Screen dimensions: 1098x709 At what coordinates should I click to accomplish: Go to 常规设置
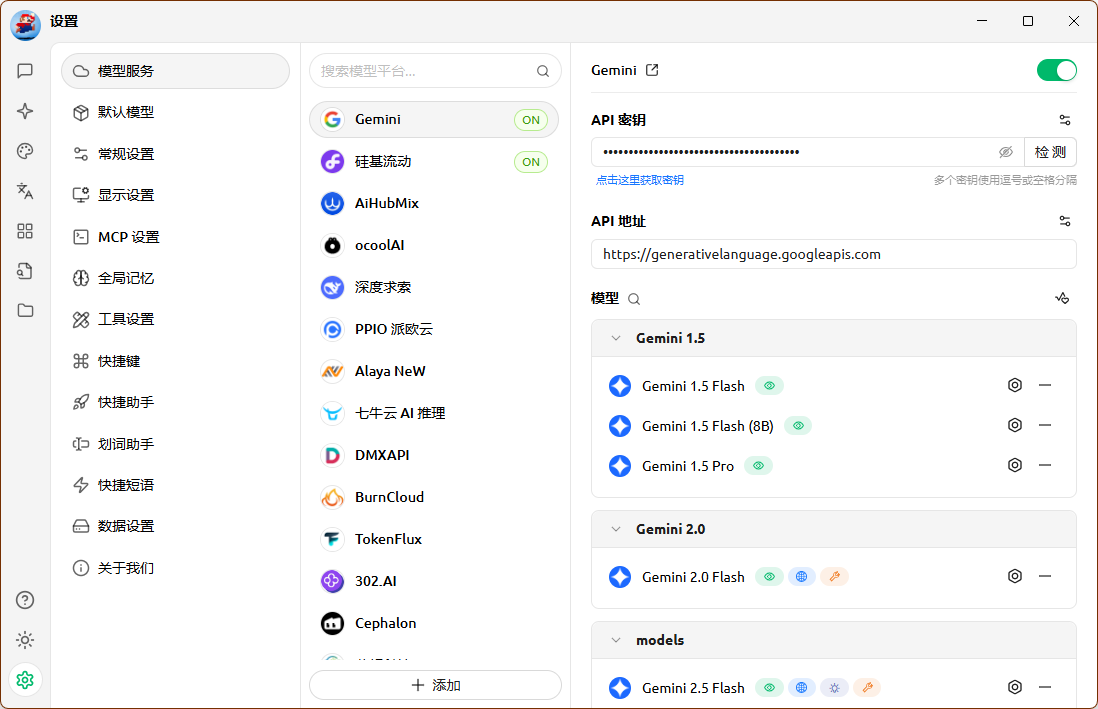[x=175, y=153]
